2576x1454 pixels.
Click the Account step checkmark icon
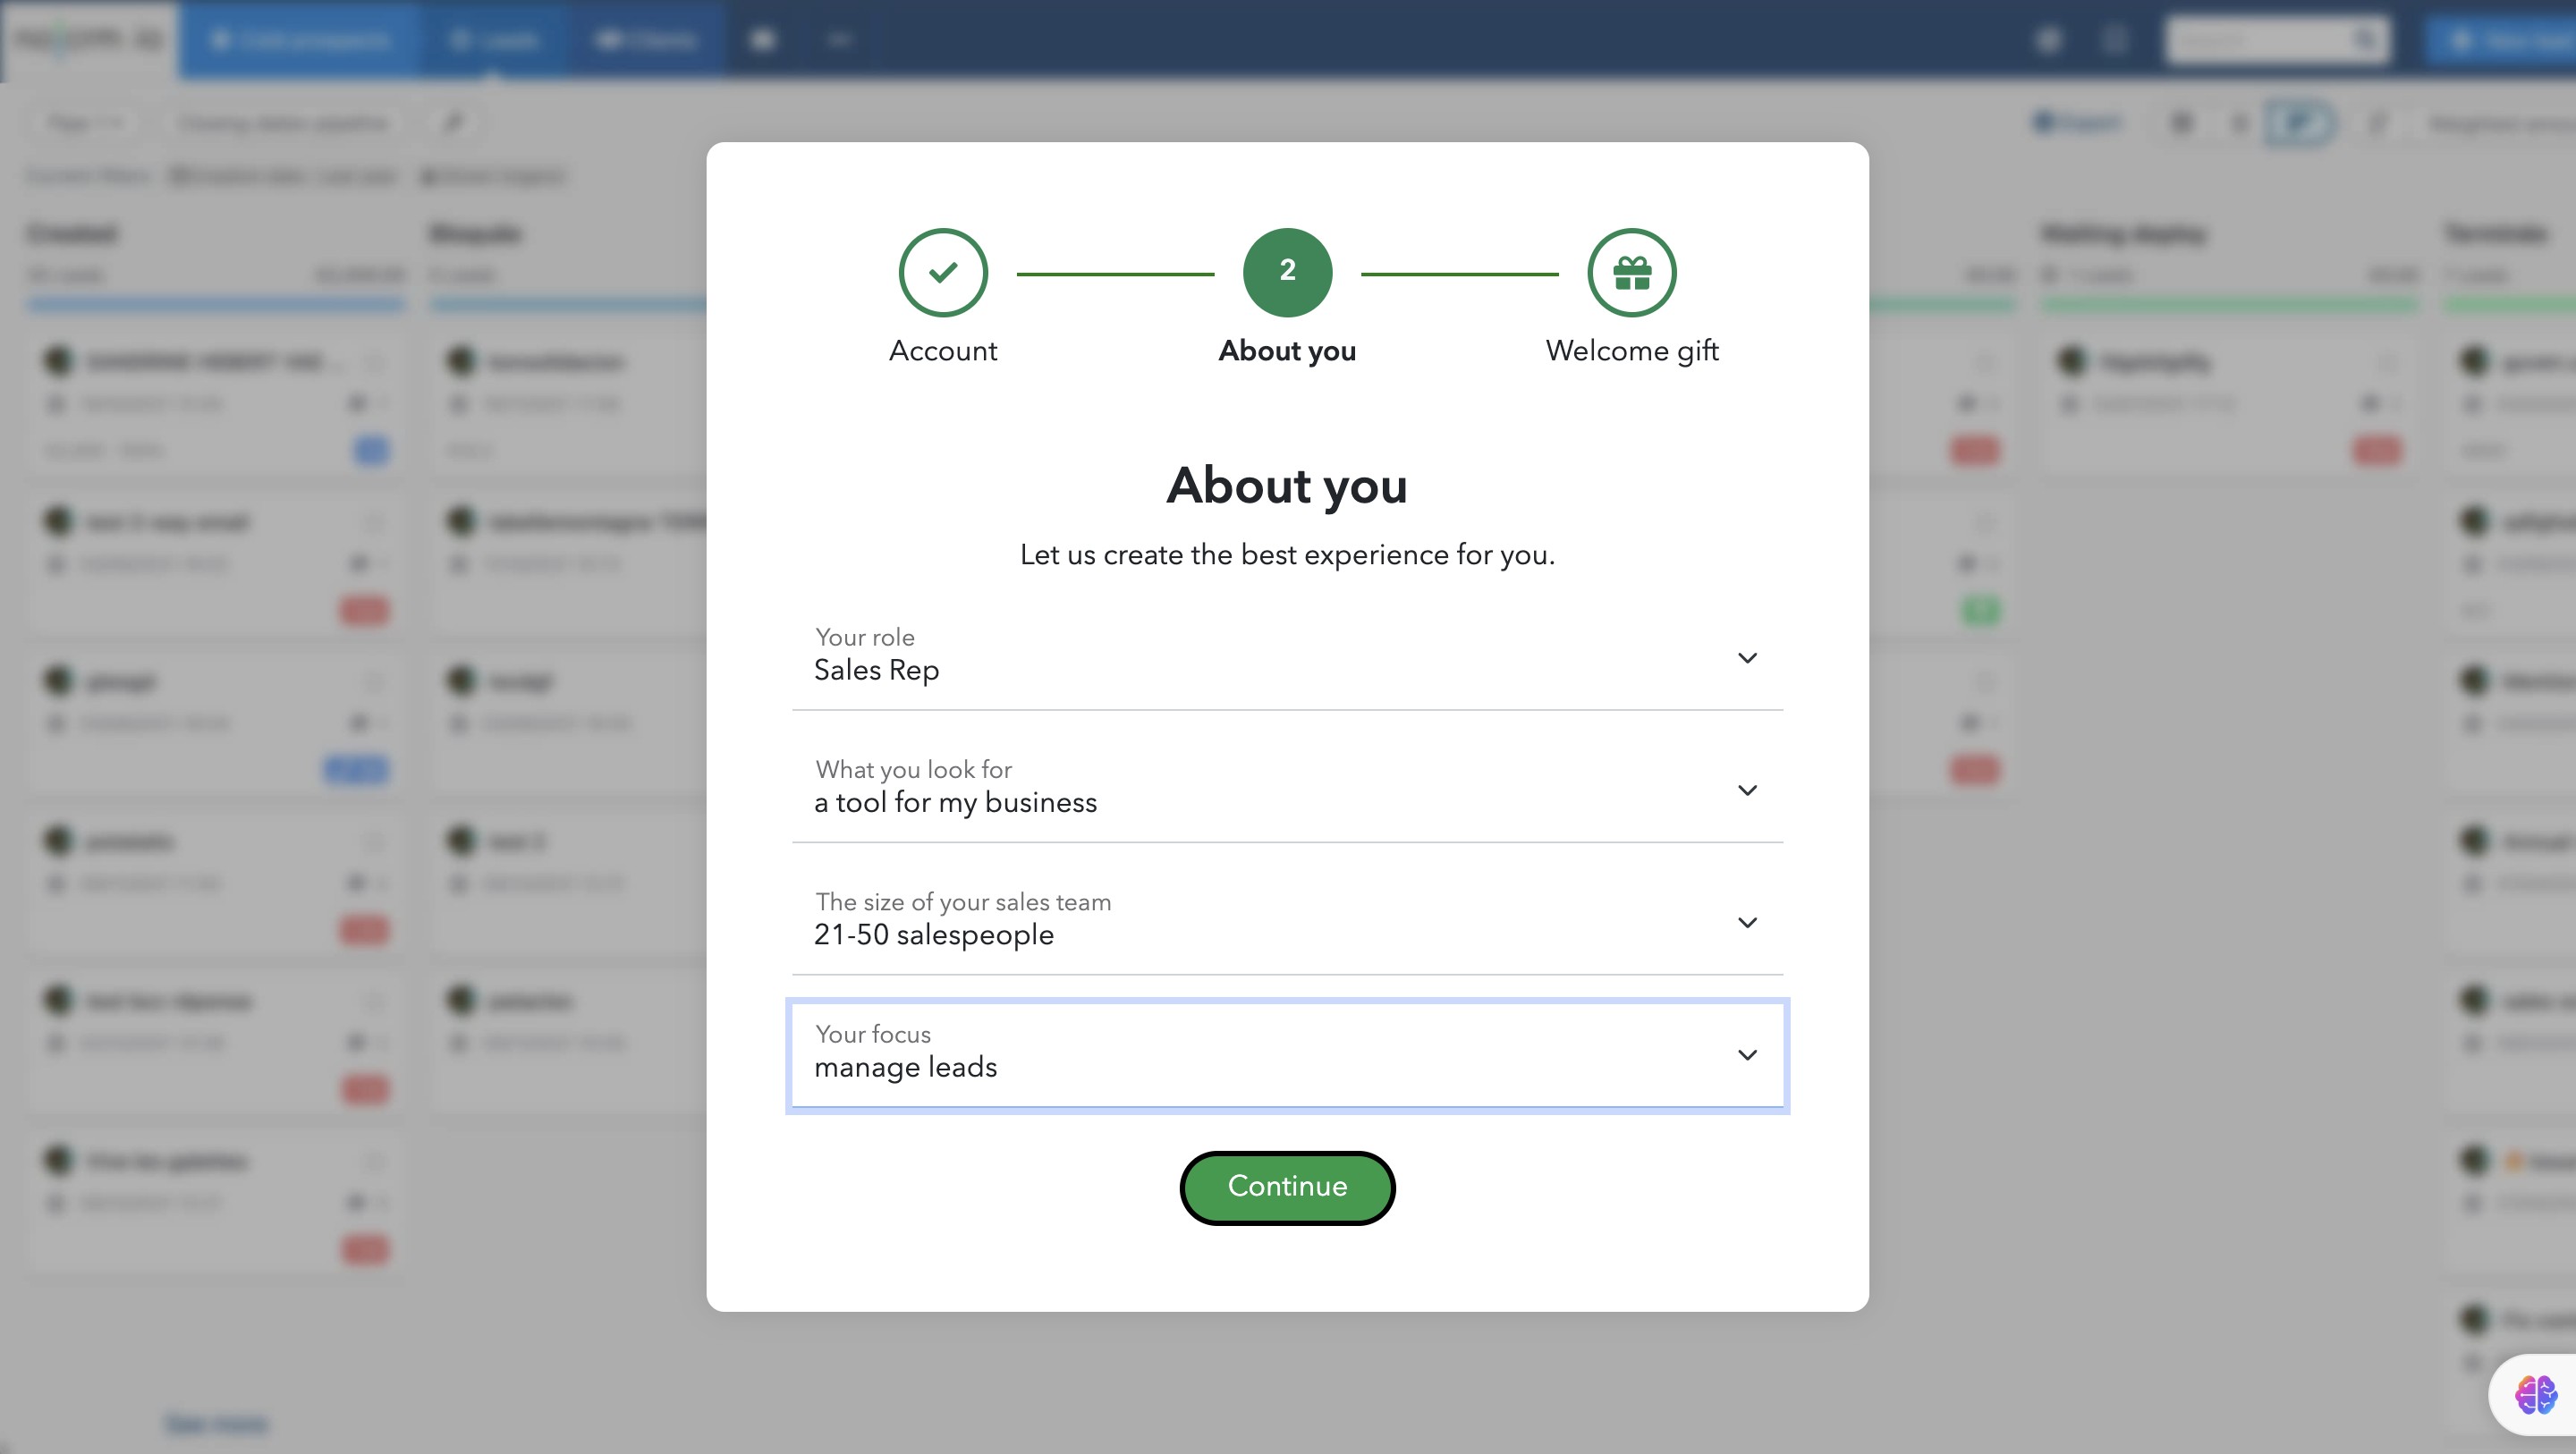[x=942, y=272]
